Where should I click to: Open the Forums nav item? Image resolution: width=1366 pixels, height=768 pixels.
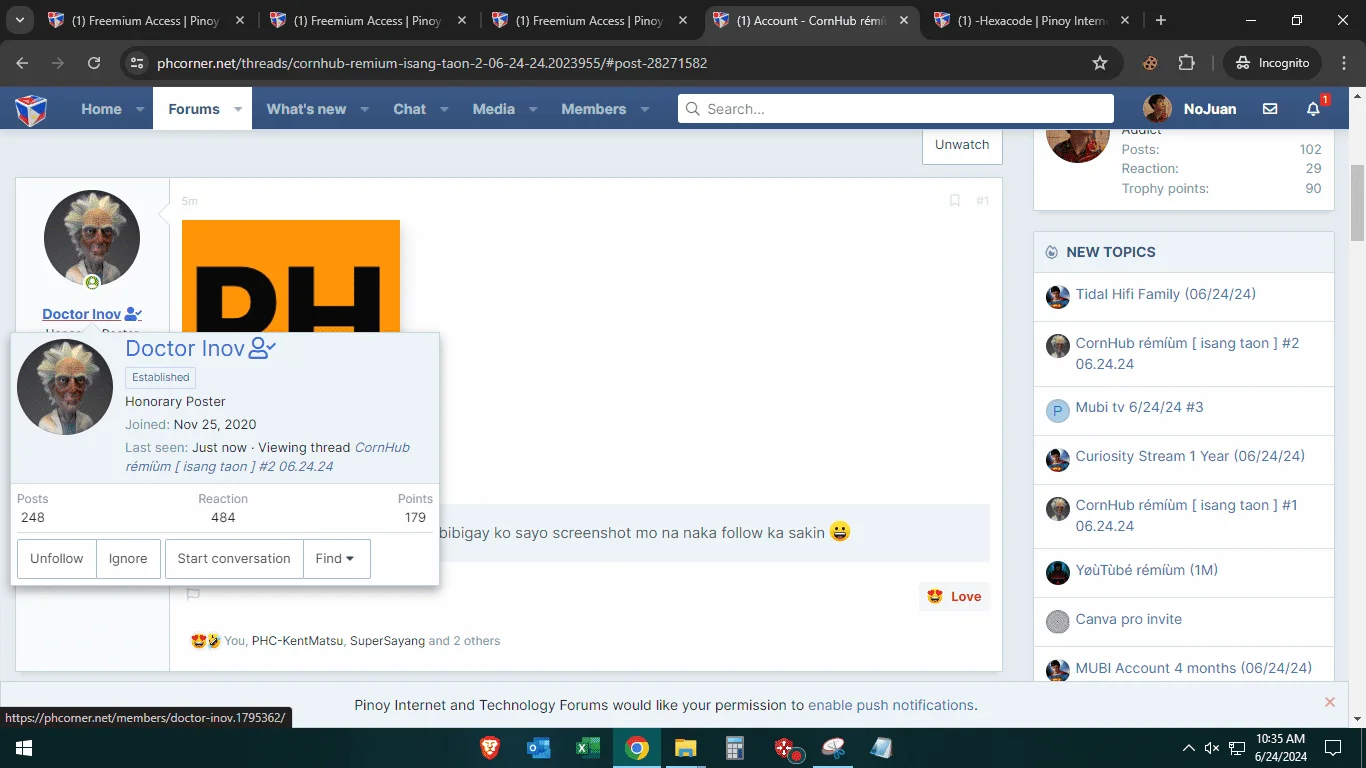(x=193, y=109)
